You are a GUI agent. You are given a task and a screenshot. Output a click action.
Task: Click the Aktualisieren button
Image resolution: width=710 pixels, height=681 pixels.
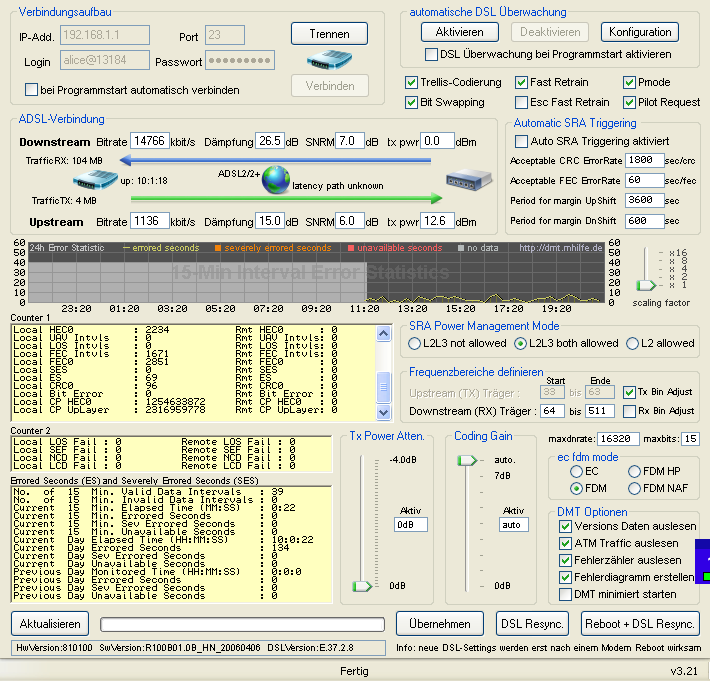pyautogui.click(x=49, y=623)
